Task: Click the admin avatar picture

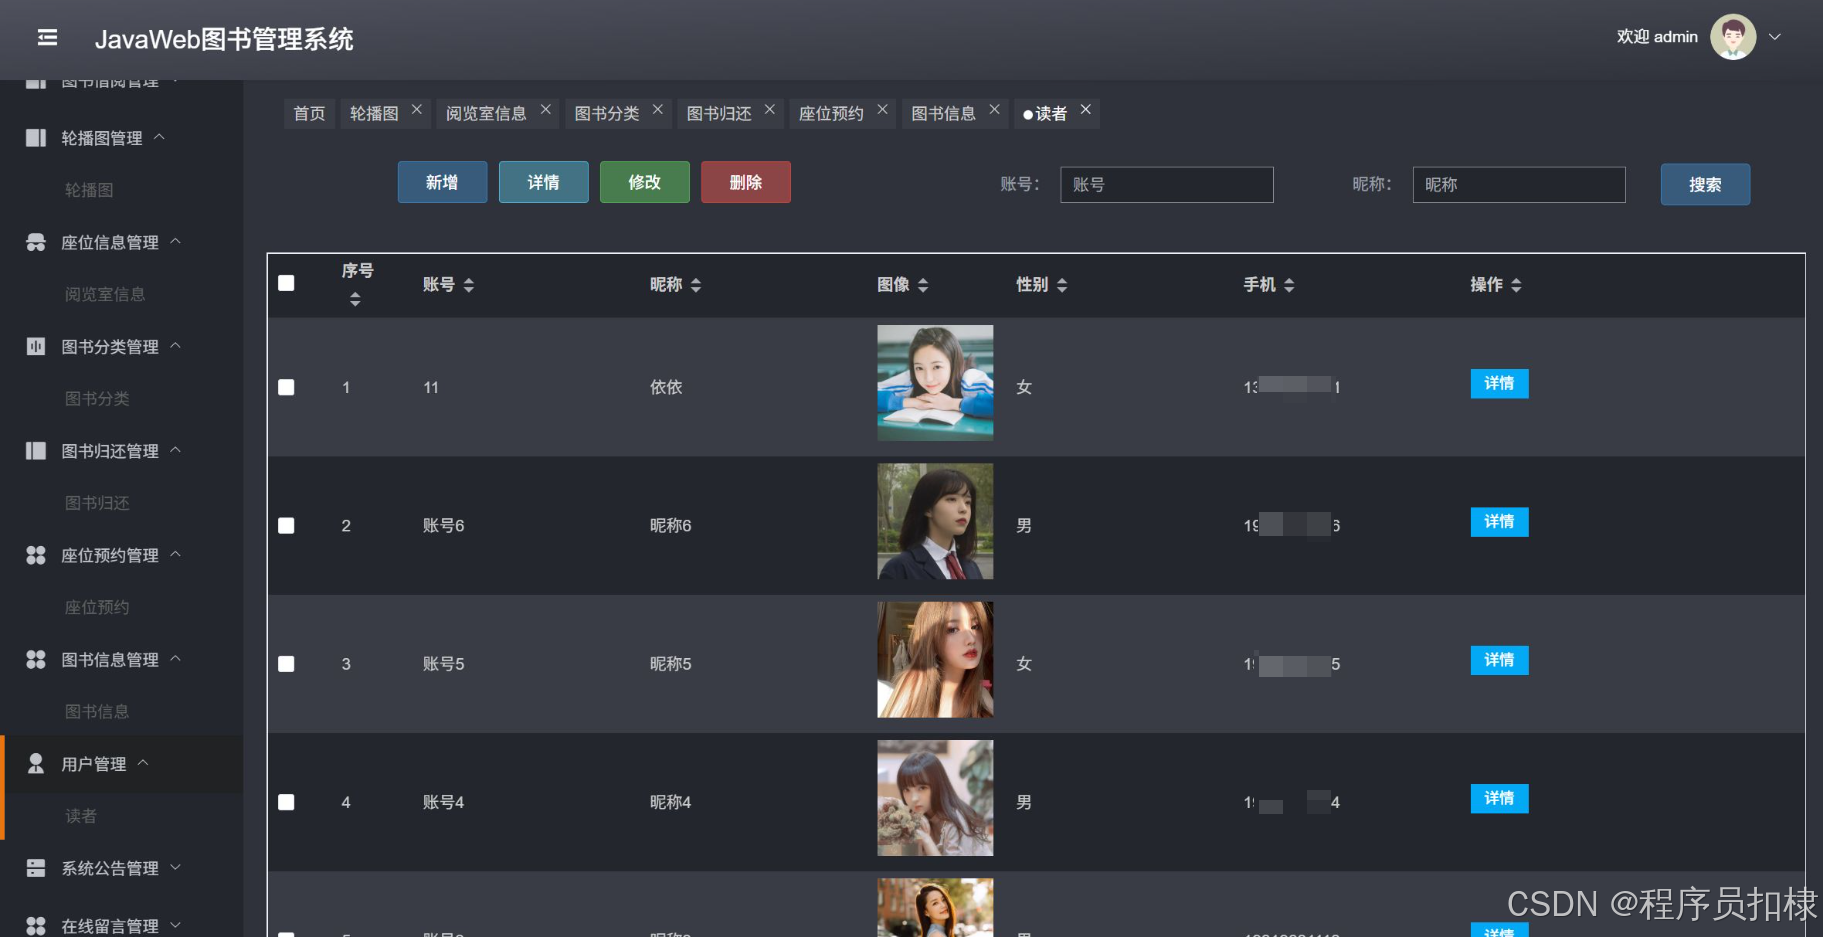Action: pyautogui.click(x=1733, y=37)
